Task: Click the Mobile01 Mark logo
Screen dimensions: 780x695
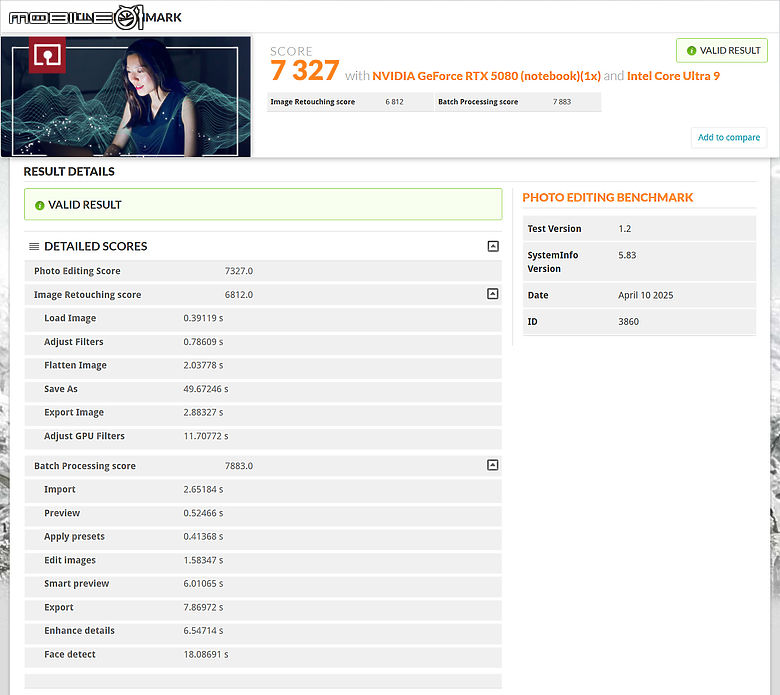Action: click(x=95, y=17)
